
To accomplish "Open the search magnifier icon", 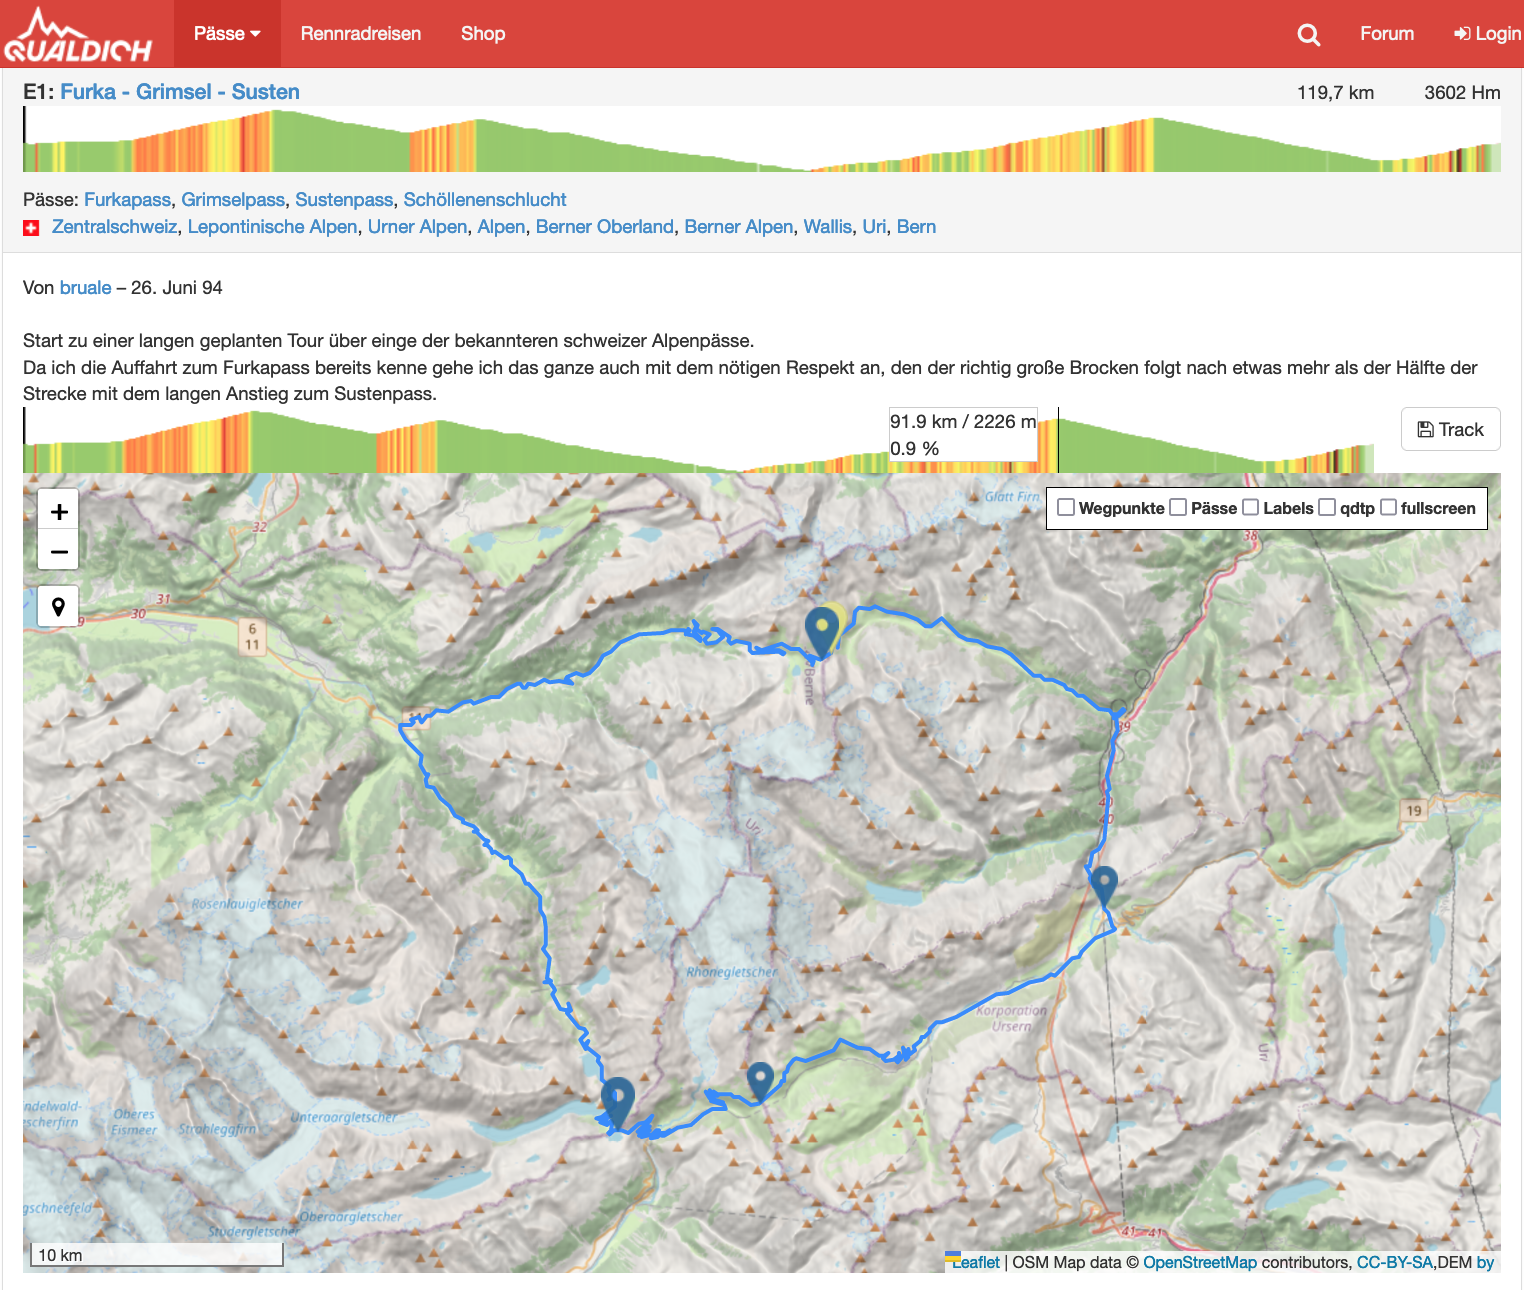I will (1308, 35).
